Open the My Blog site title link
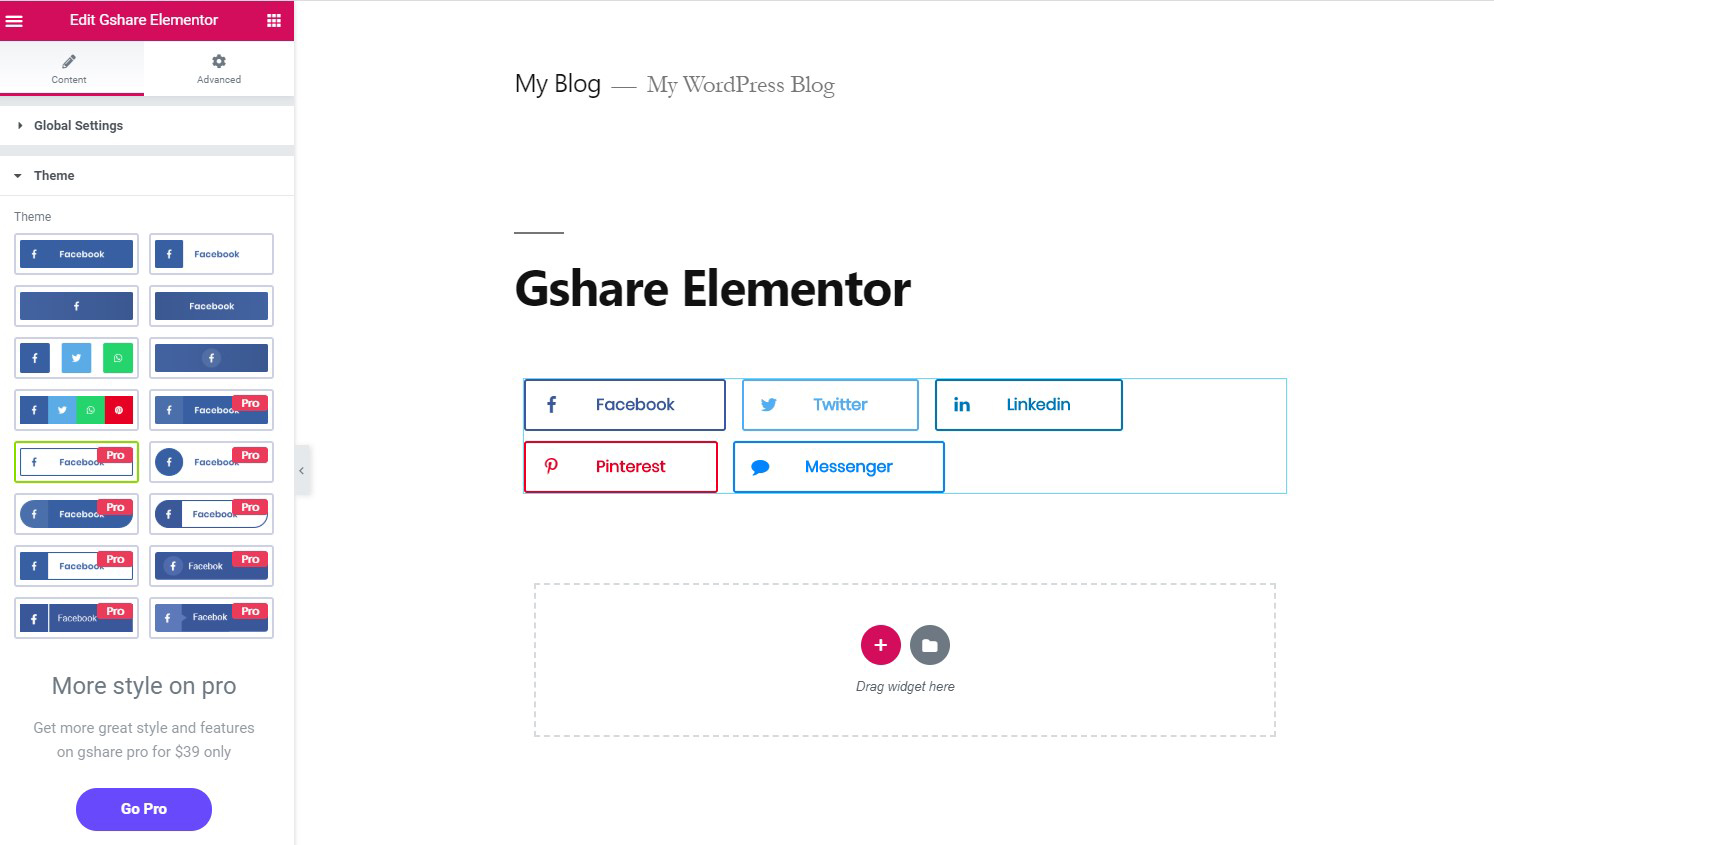The height and width of the screenshot is (845, 1724). [558, 84]
